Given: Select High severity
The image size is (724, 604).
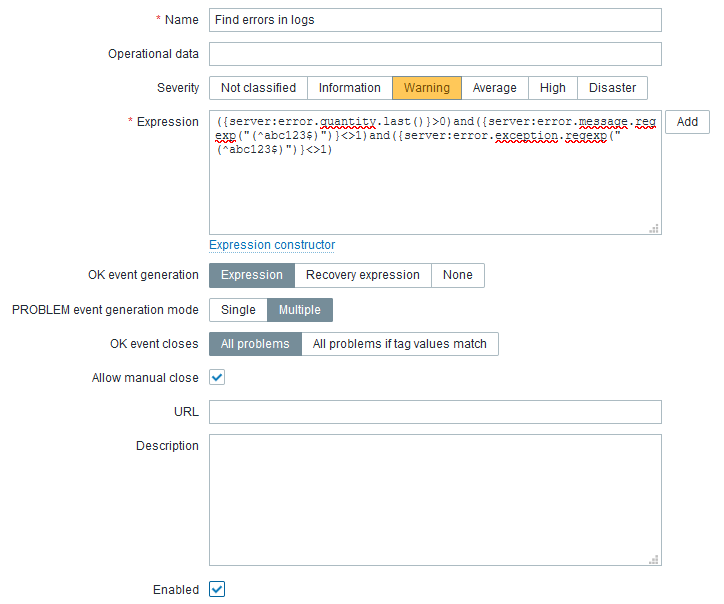Looking at the screenshot, I should 553,88.
